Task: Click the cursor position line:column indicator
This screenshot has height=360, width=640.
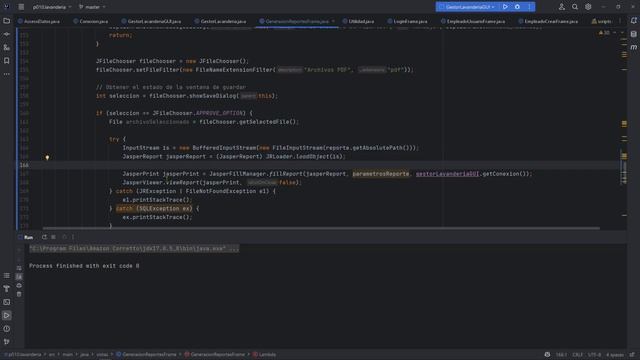Action: point(561,355)
